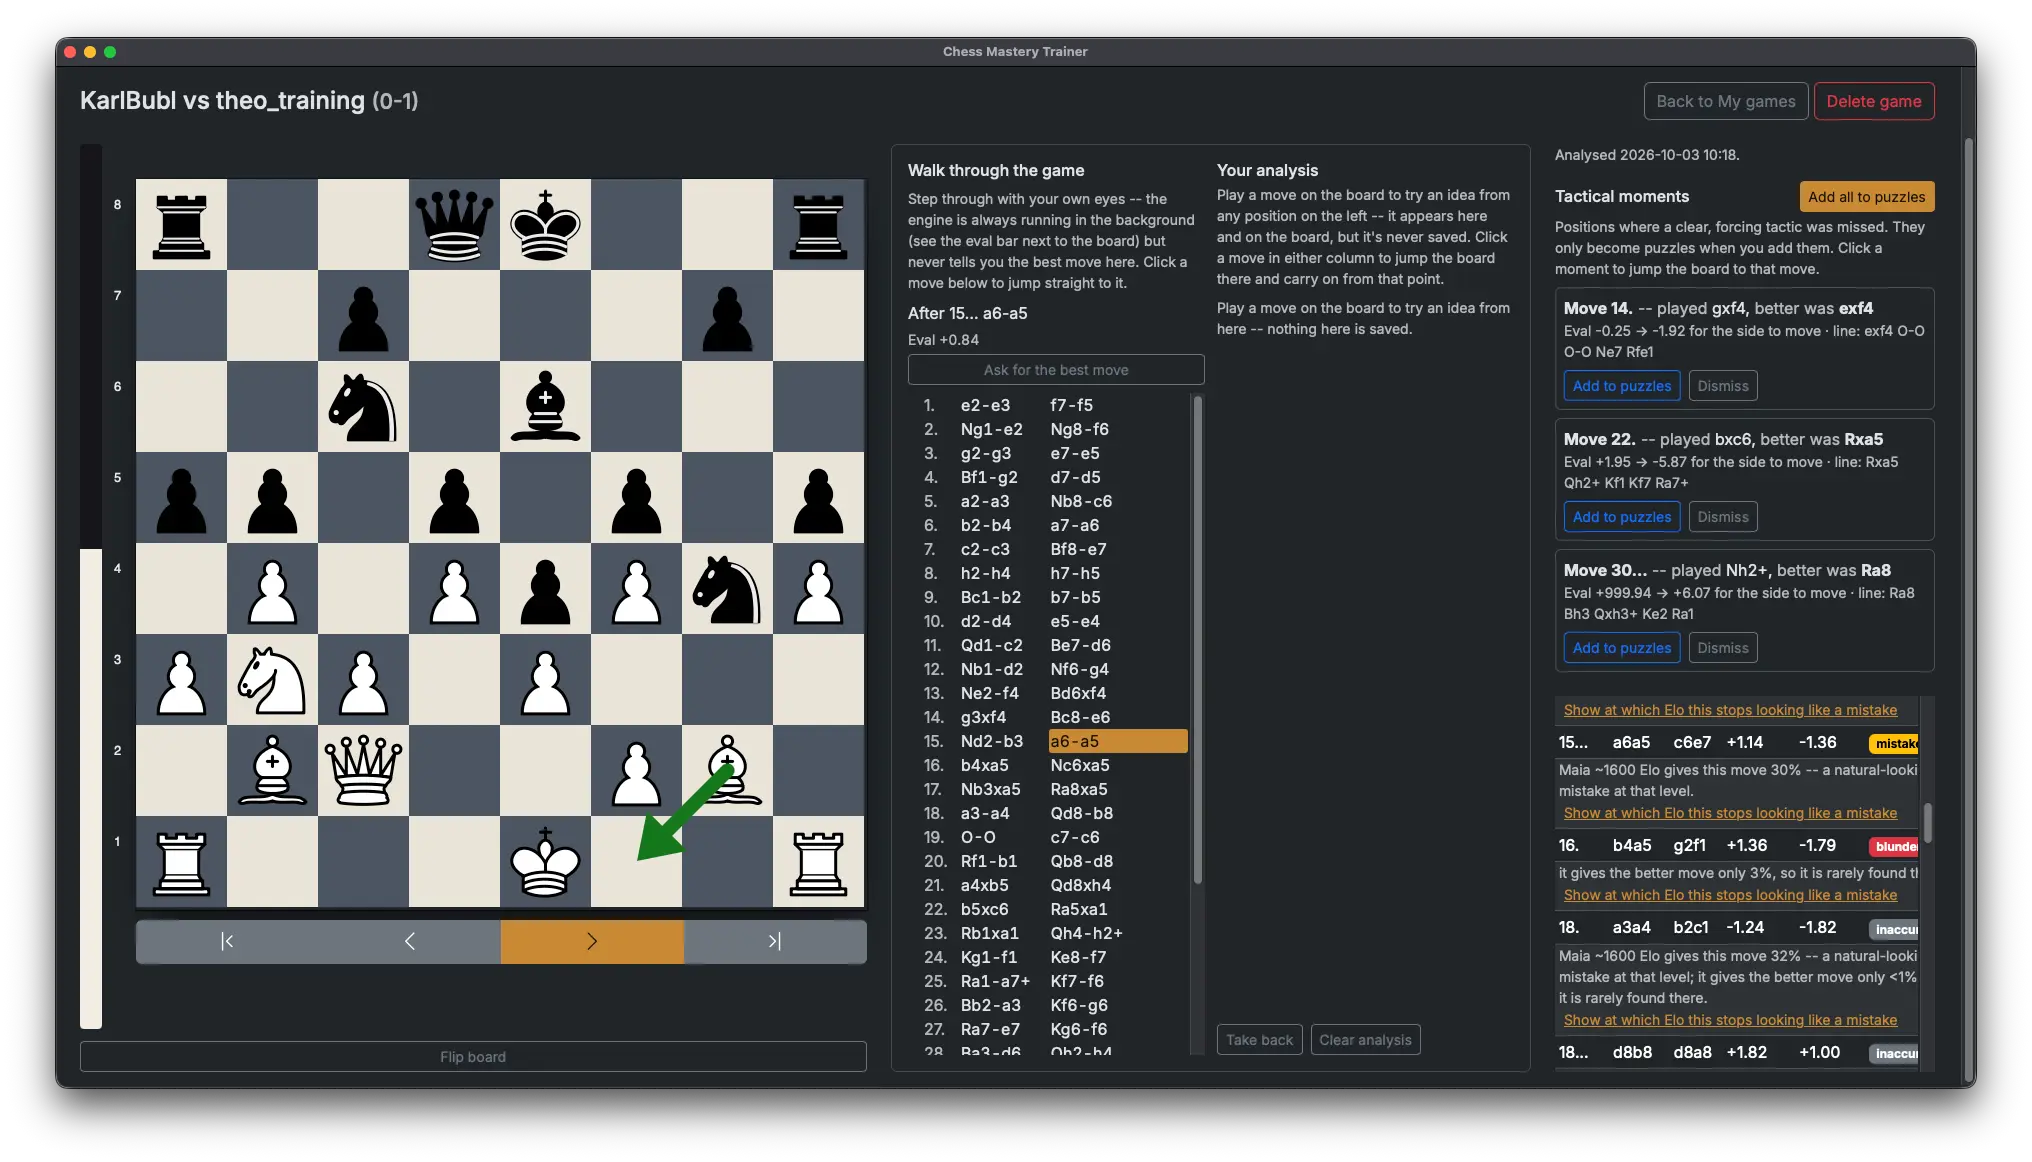Click Clear analysis button

tap(1365, 1040)
